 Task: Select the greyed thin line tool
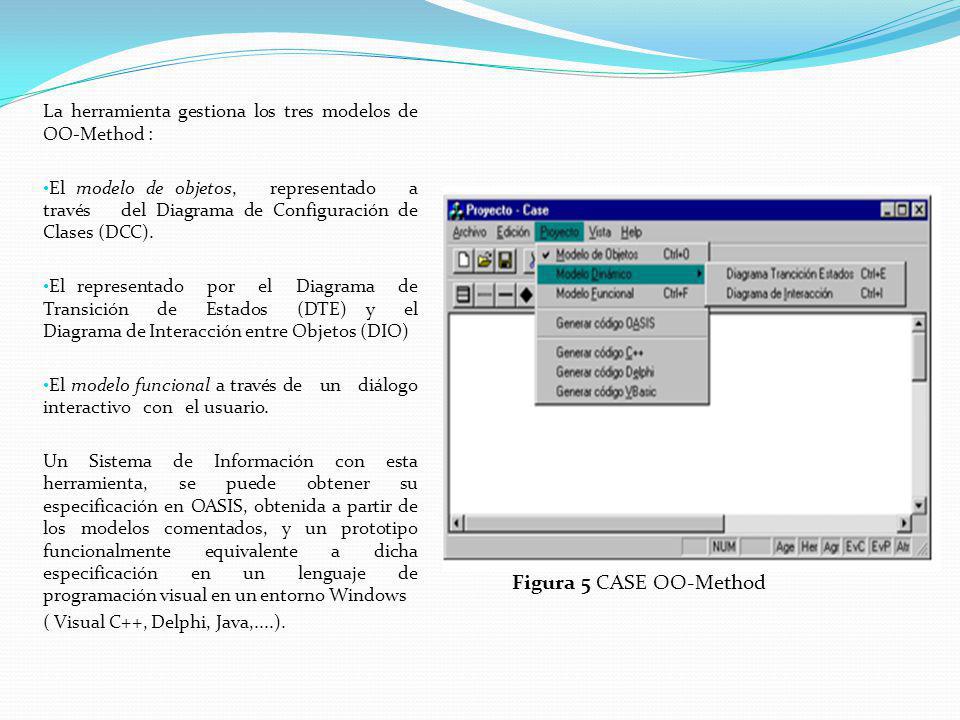coord(484,296)
